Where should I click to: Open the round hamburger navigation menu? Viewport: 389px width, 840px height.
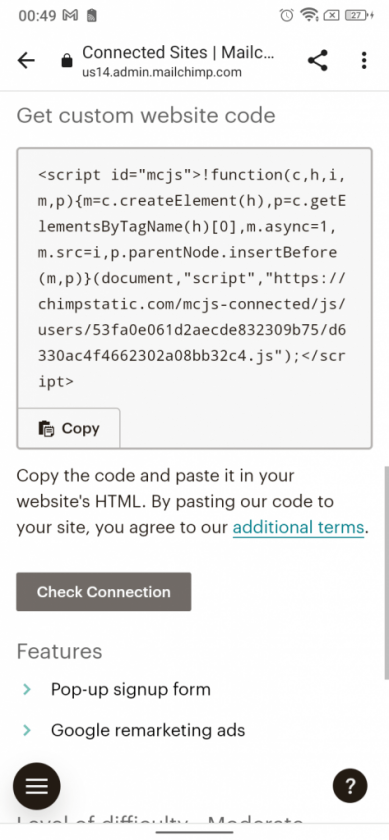[x=36, y=786]
